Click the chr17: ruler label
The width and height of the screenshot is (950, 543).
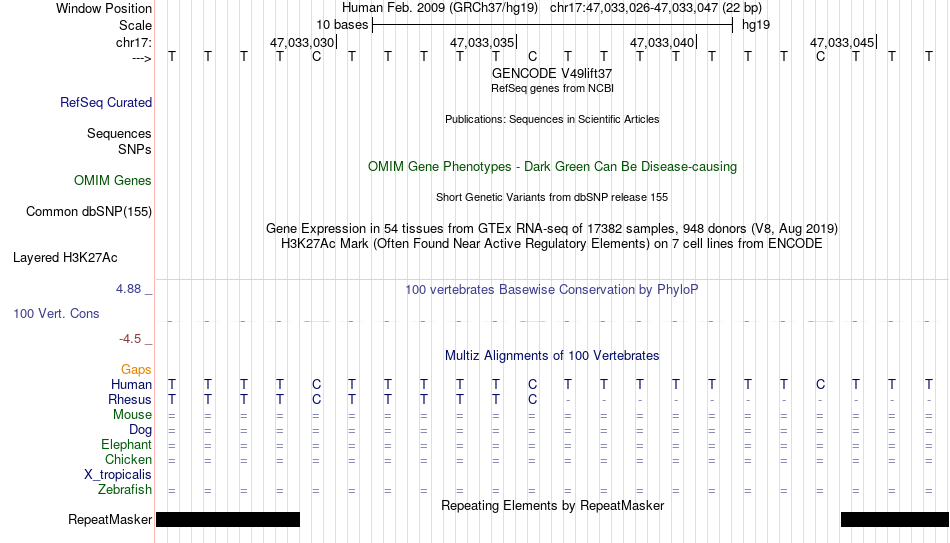tap(134, 42)
